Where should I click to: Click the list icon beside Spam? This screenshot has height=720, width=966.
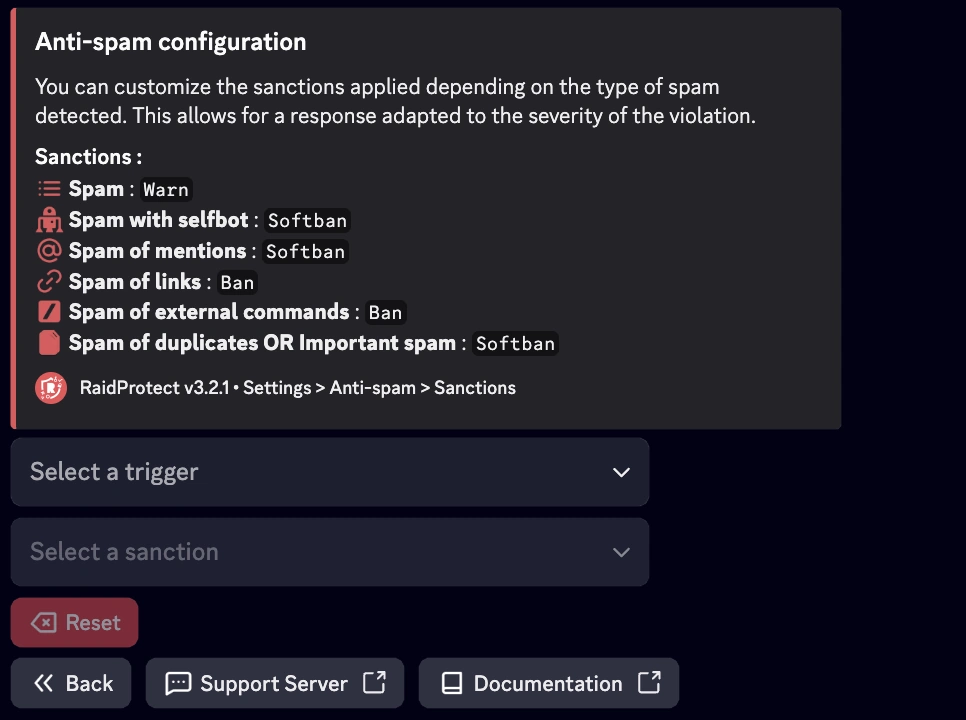[x=47, y=189]
